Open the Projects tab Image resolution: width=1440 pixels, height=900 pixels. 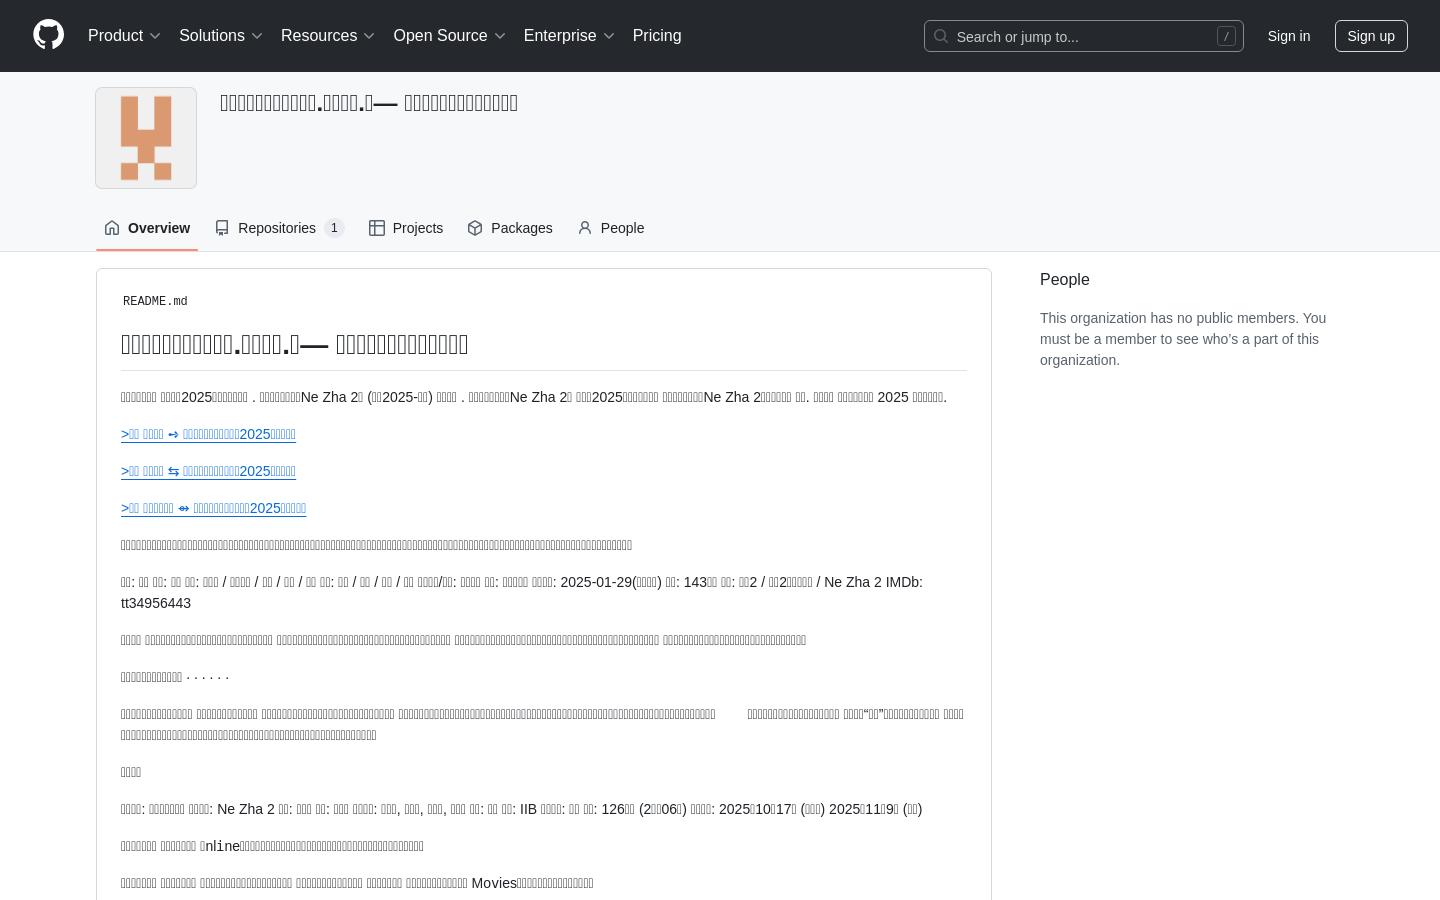coord(406,228)
